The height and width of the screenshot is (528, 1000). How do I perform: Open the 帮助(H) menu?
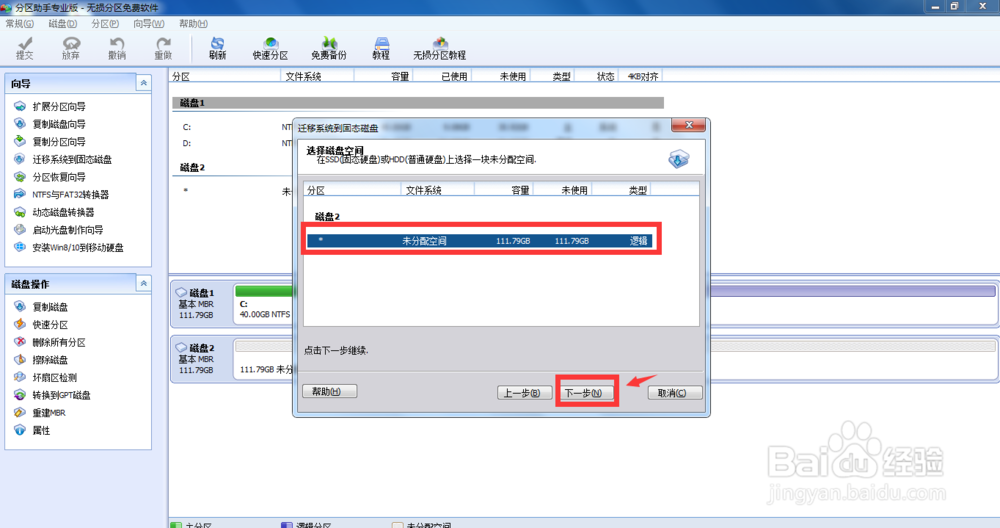coord(193,24)
